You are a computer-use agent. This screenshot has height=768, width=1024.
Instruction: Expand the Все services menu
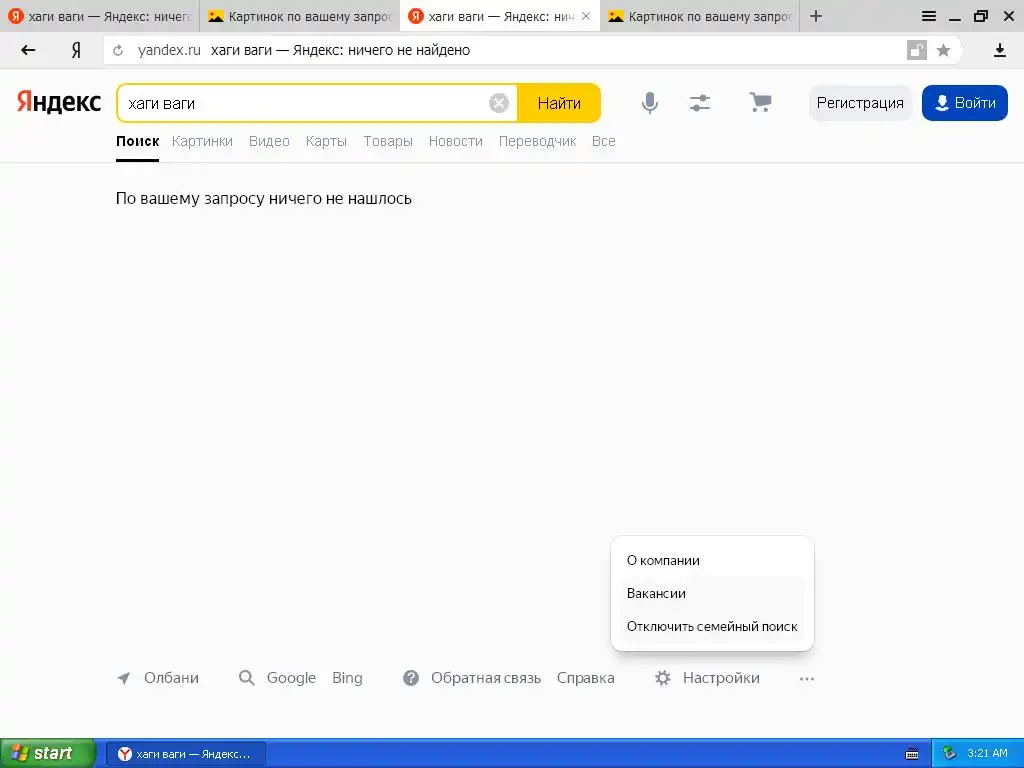pyautogui.click(x=603, y=141)
